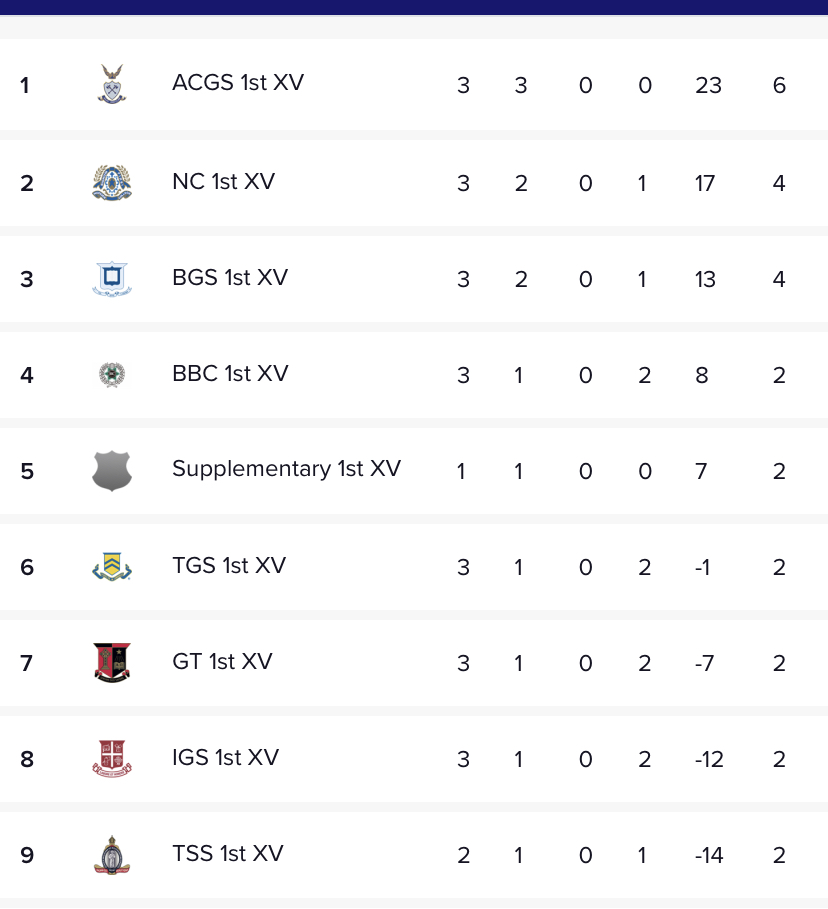Click the BGS 1st XV shield logo

pos(112,279)
